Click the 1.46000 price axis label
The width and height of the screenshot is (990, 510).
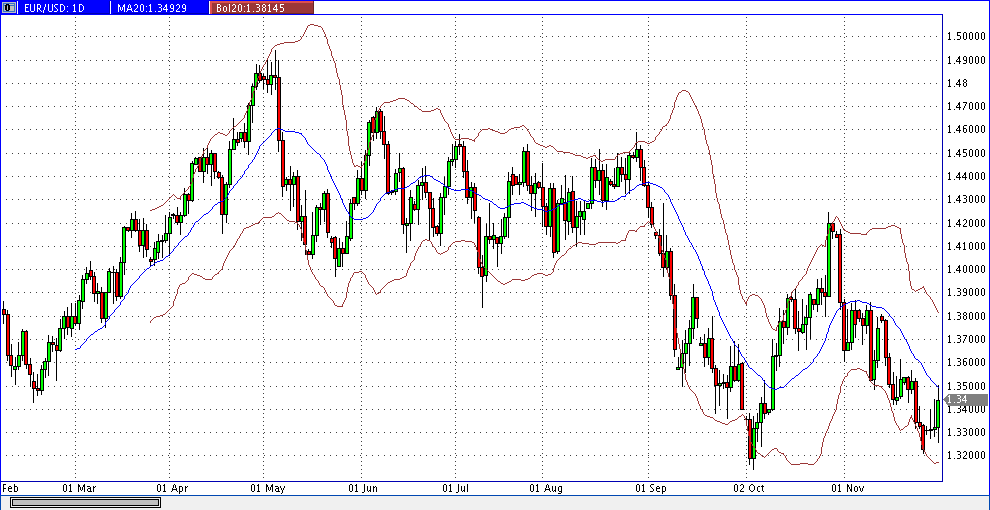(966, 130)
